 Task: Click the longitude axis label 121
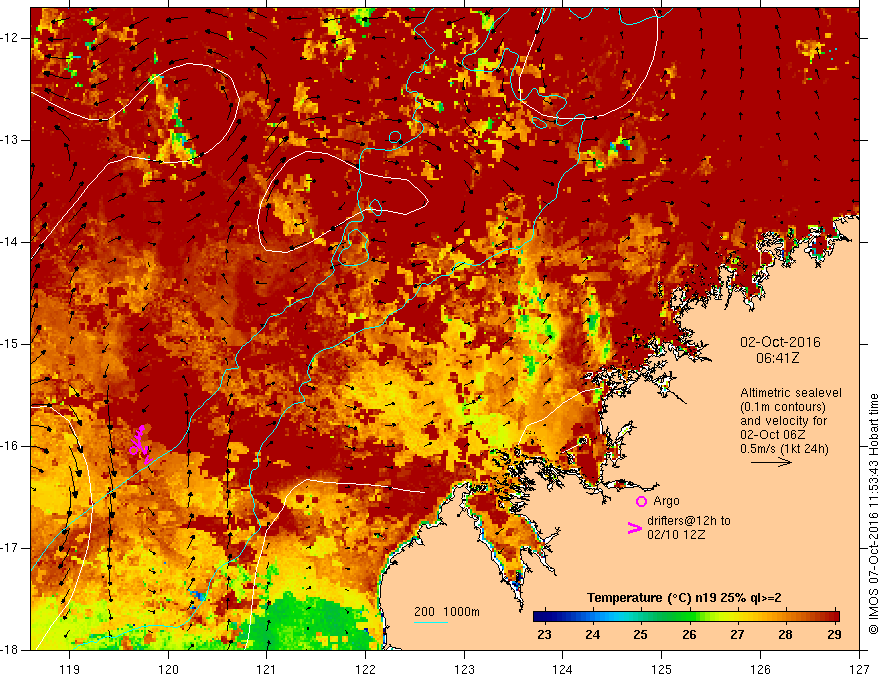point(267,669)
